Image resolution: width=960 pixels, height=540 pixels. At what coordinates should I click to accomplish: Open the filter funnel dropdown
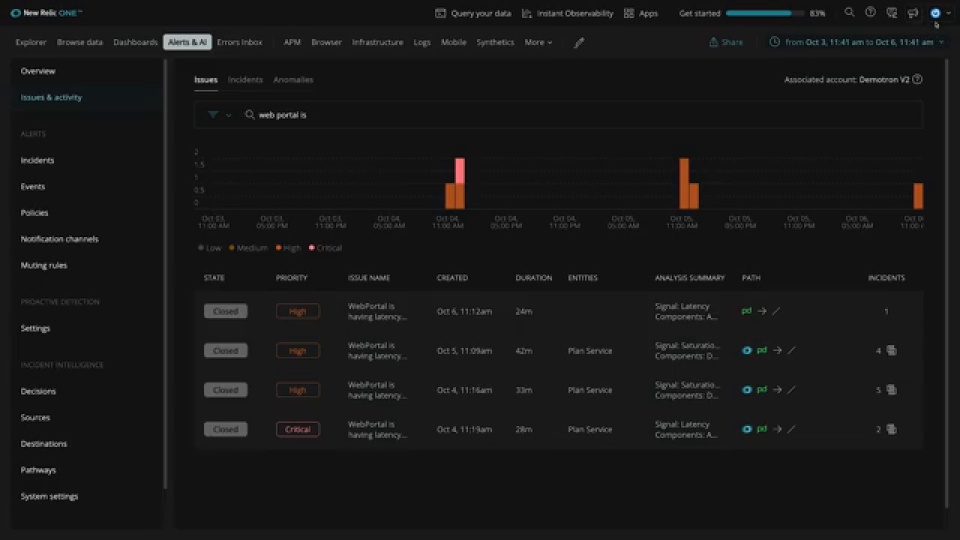point(219,114)
